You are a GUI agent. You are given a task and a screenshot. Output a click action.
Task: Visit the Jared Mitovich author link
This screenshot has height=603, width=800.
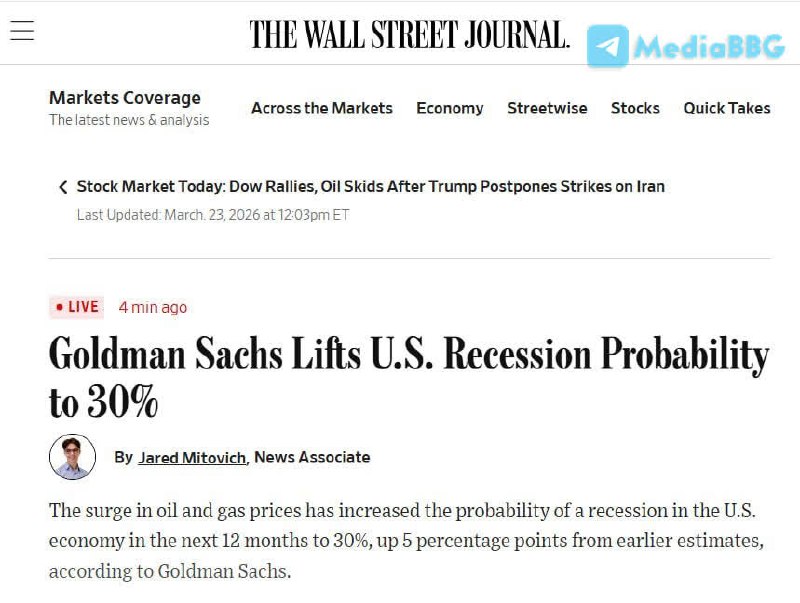pos(191,457)
